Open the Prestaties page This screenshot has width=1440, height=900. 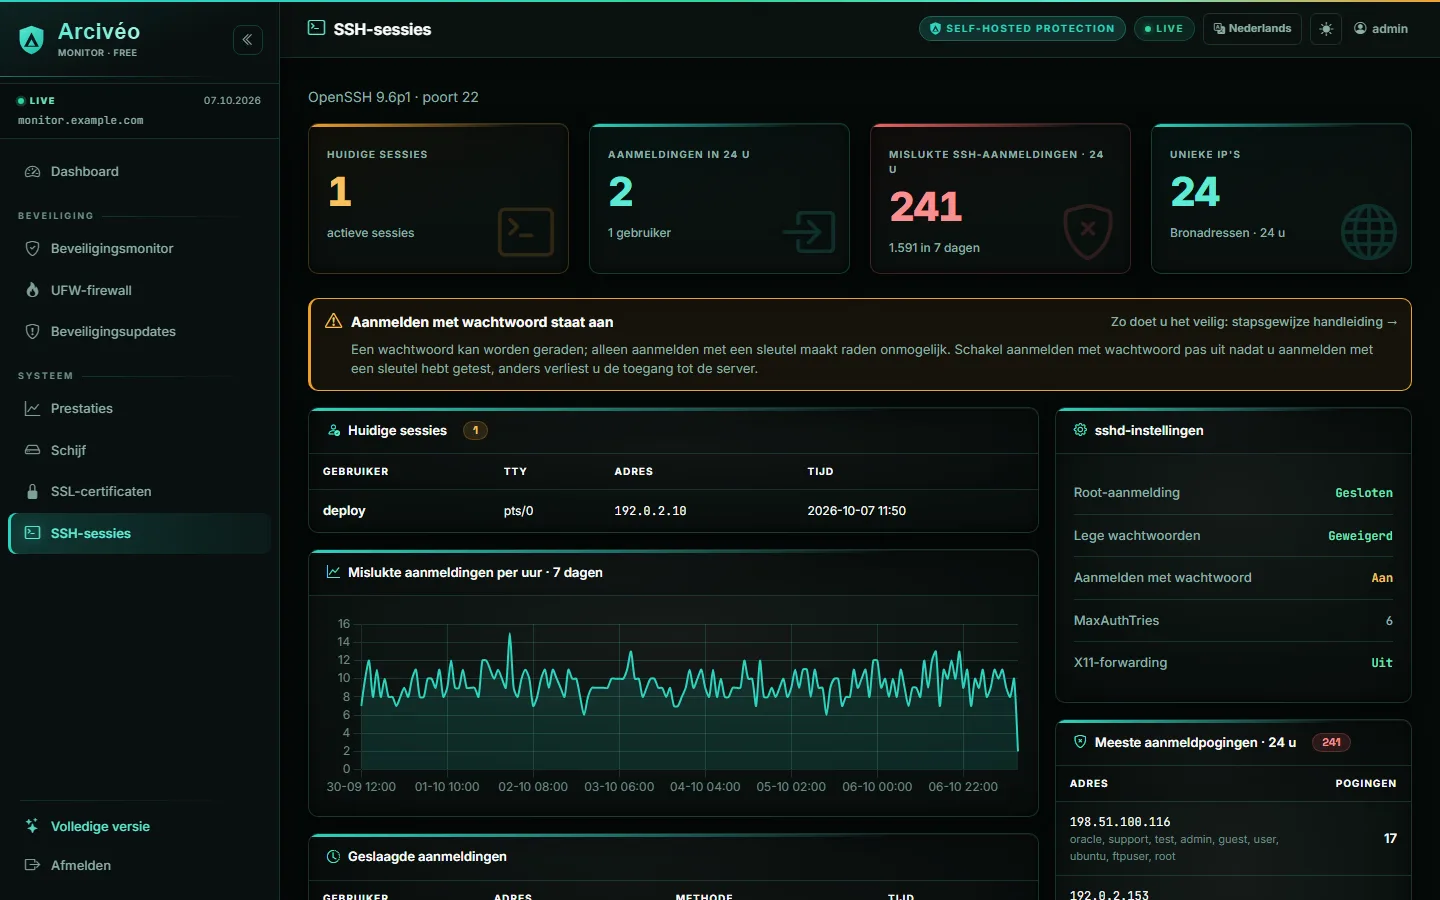[x=140, y=409]
